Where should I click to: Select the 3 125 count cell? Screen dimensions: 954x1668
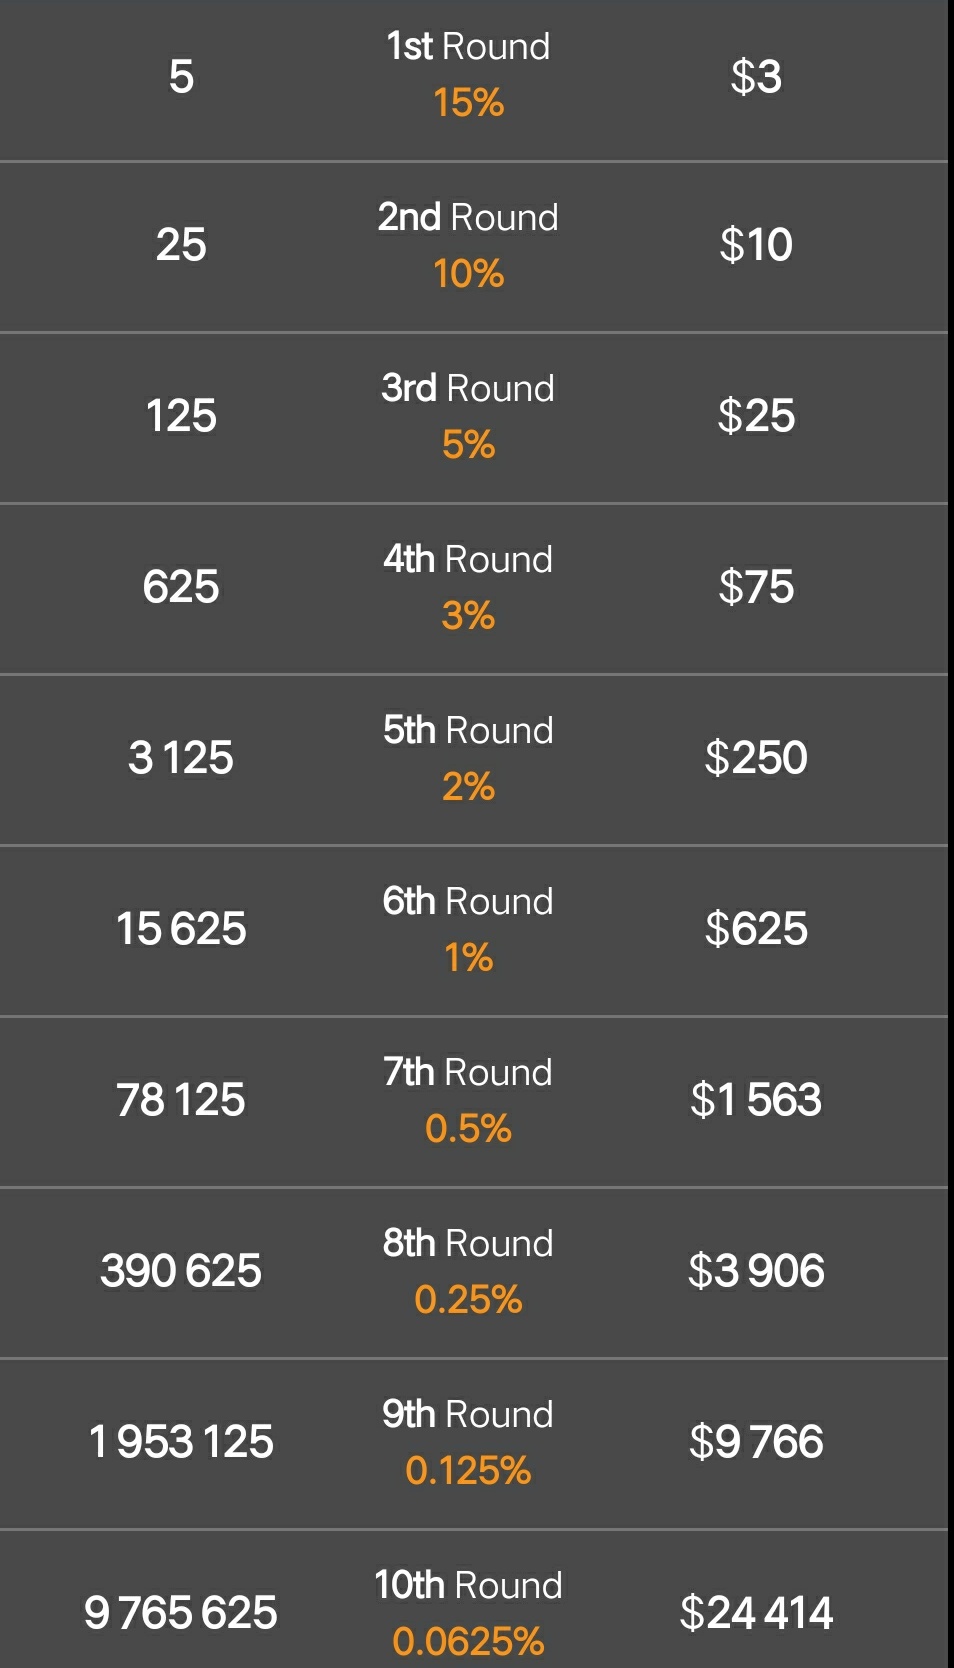[x=181, y=757]
